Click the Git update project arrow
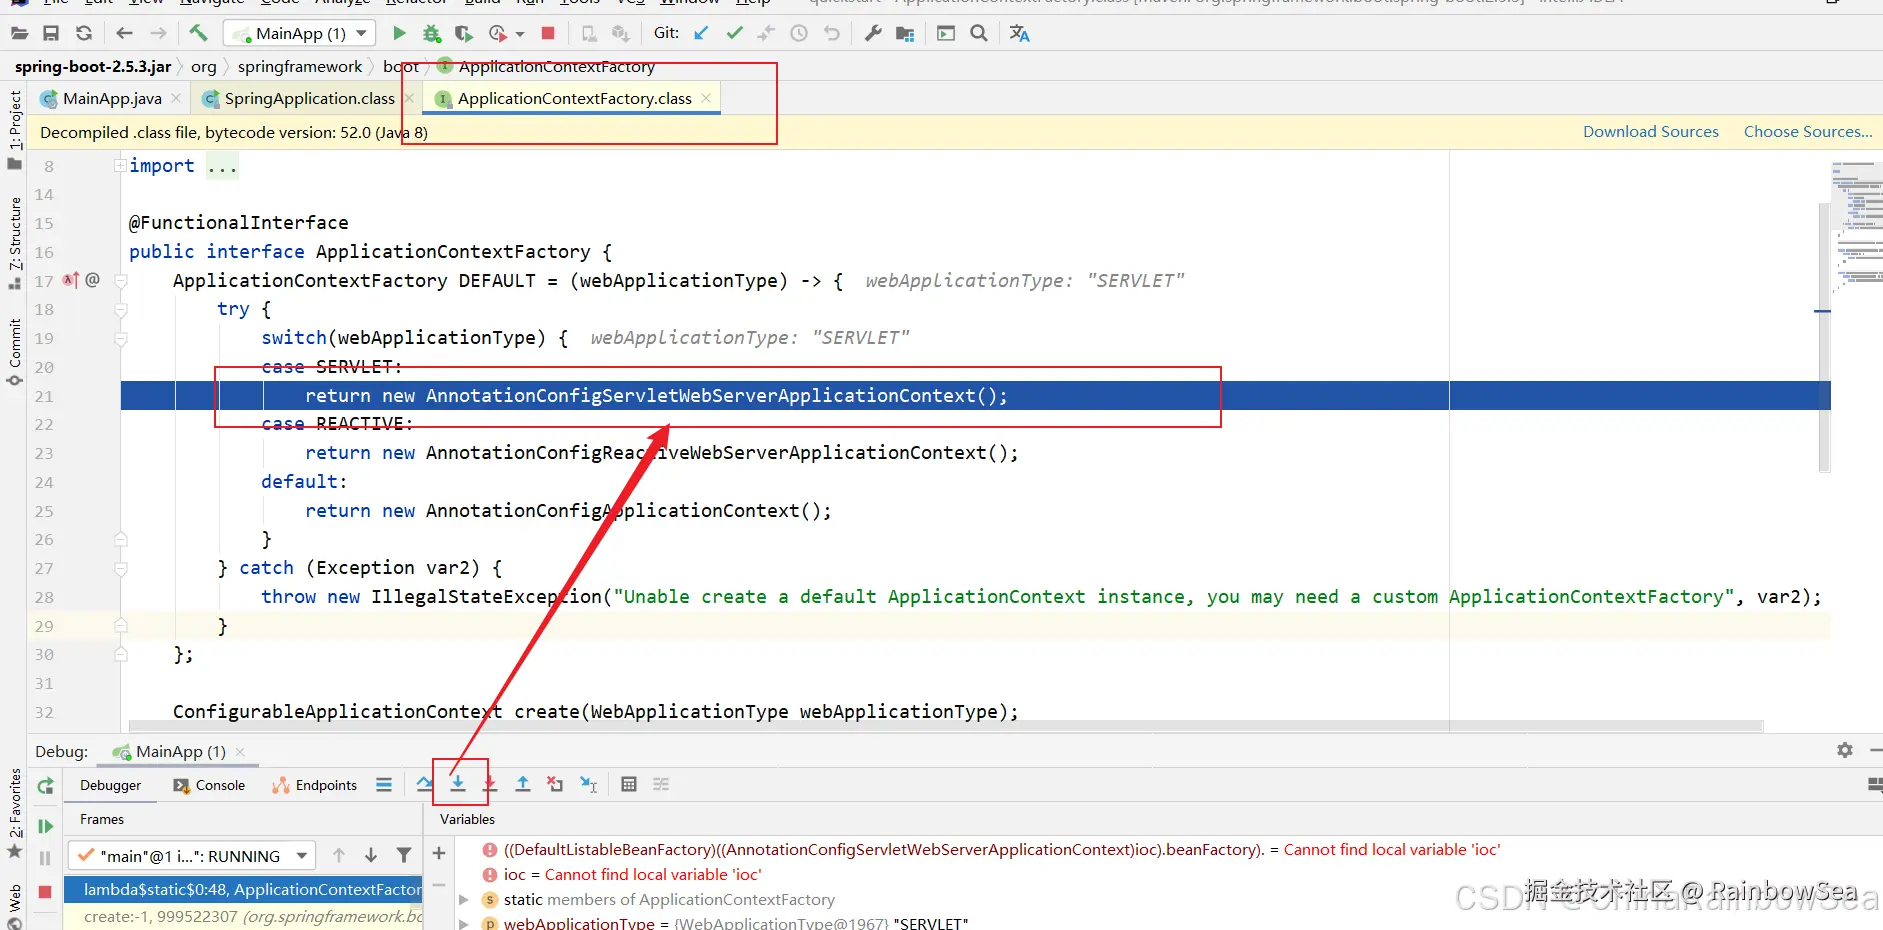Image resolution: width=1883 pixels, height=930 pixels. click(701, 33)
